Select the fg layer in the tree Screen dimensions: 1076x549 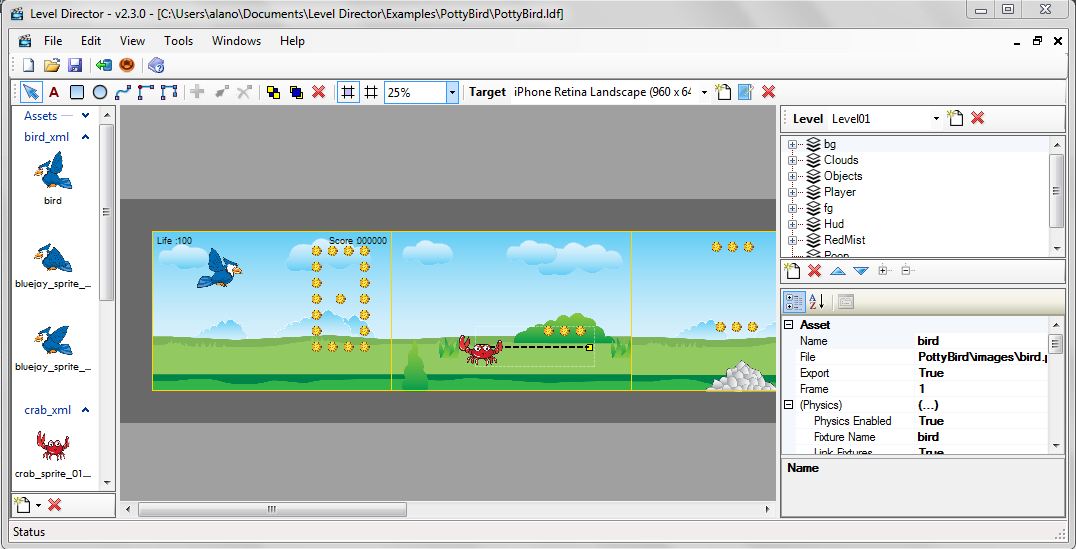click(x=828, y=208)
